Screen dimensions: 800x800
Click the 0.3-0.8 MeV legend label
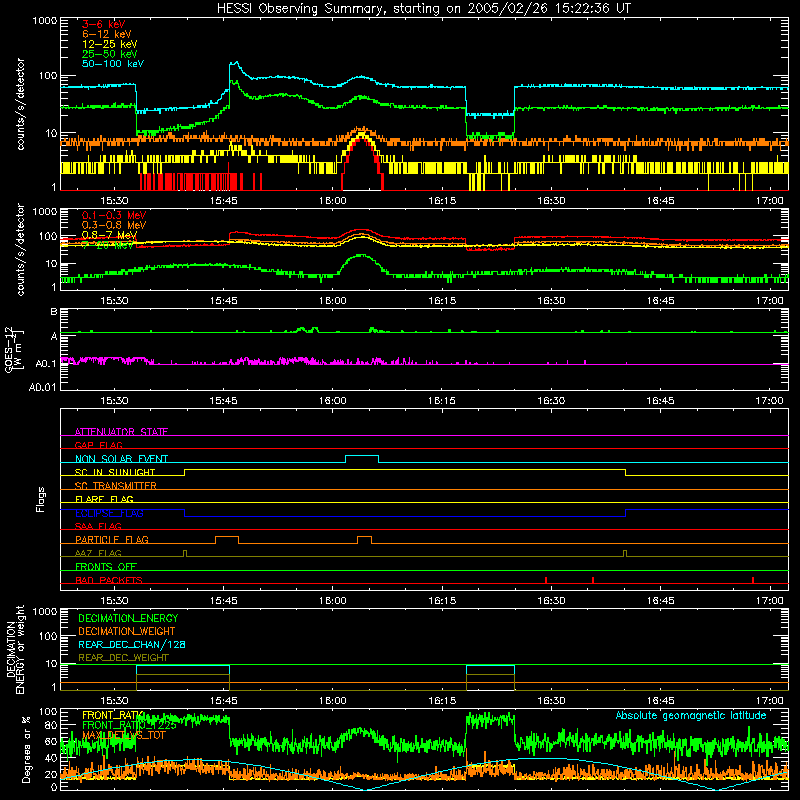click(114, 226)
